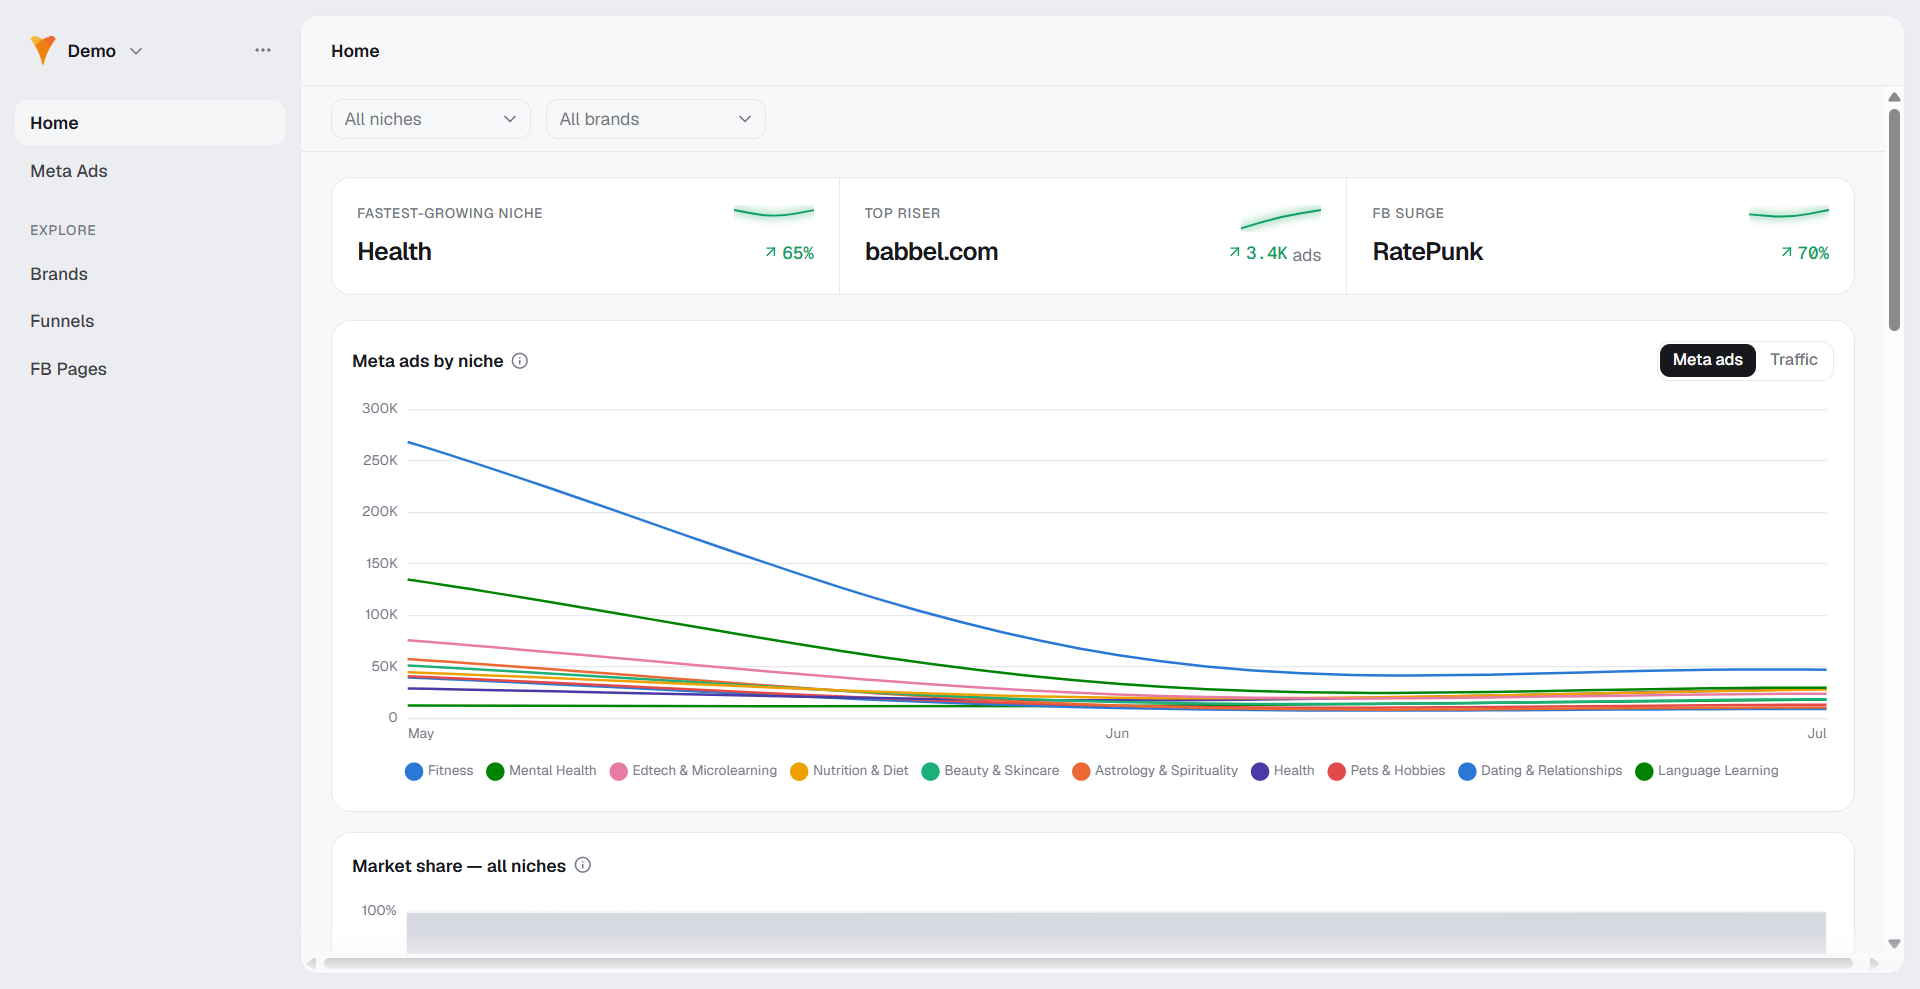The width and height of the screenshot is (1920, 989).
Task: Click Health sparkline trend icon
Action: point(774,212)
